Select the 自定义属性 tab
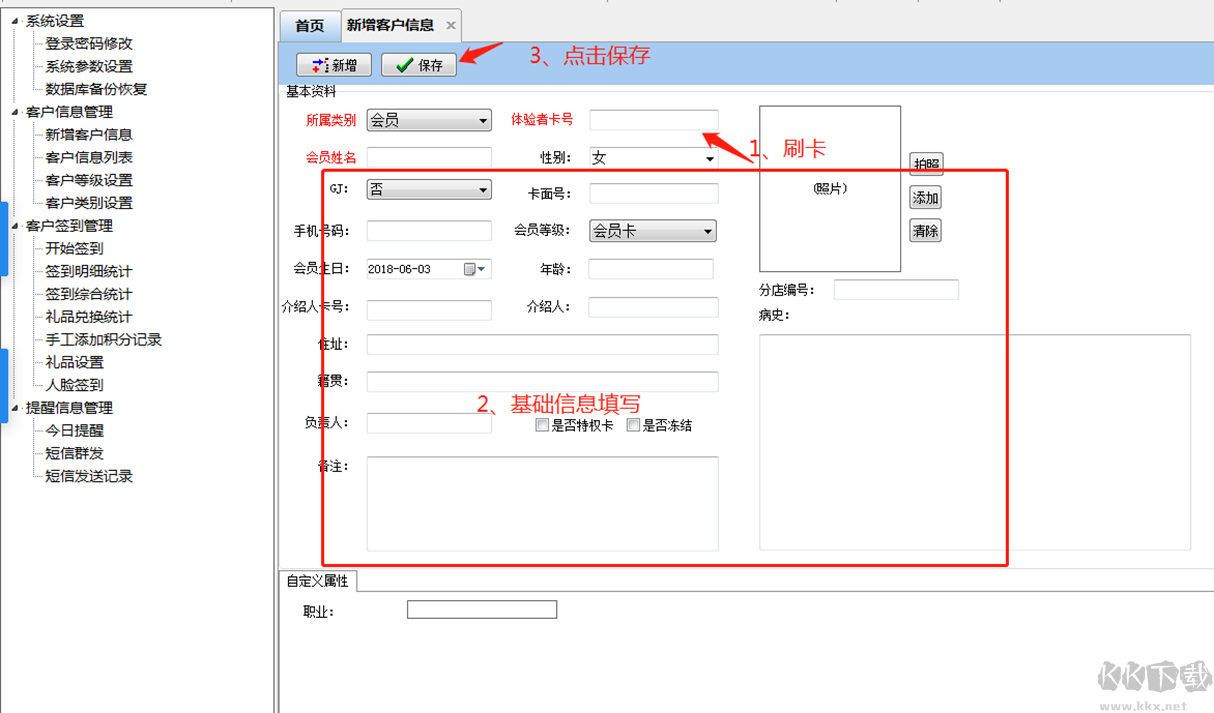 click(x=316, y=580)
